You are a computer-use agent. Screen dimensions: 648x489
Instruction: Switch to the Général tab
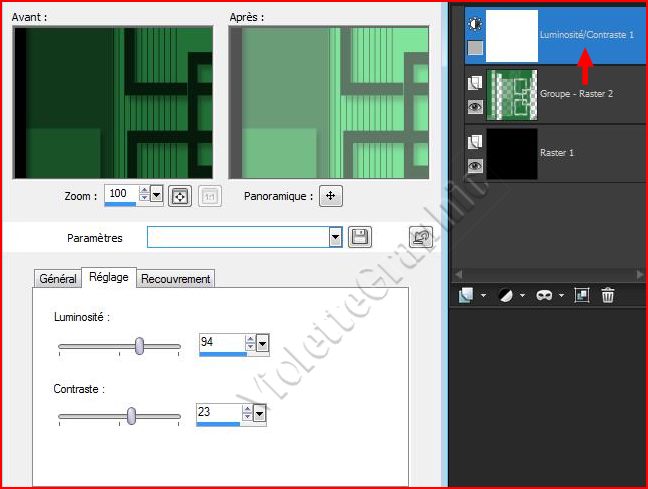(58, 278)
